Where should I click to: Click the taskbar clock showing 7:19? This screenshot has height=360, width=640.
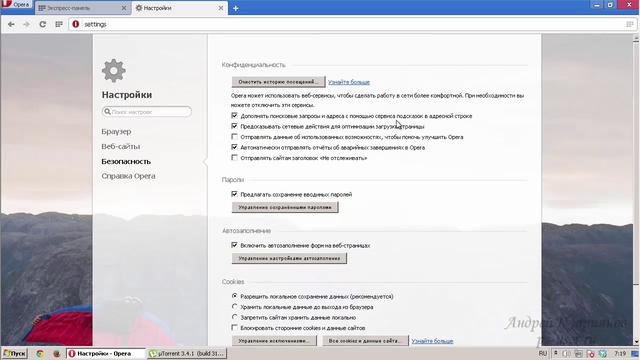coord(620,353)
